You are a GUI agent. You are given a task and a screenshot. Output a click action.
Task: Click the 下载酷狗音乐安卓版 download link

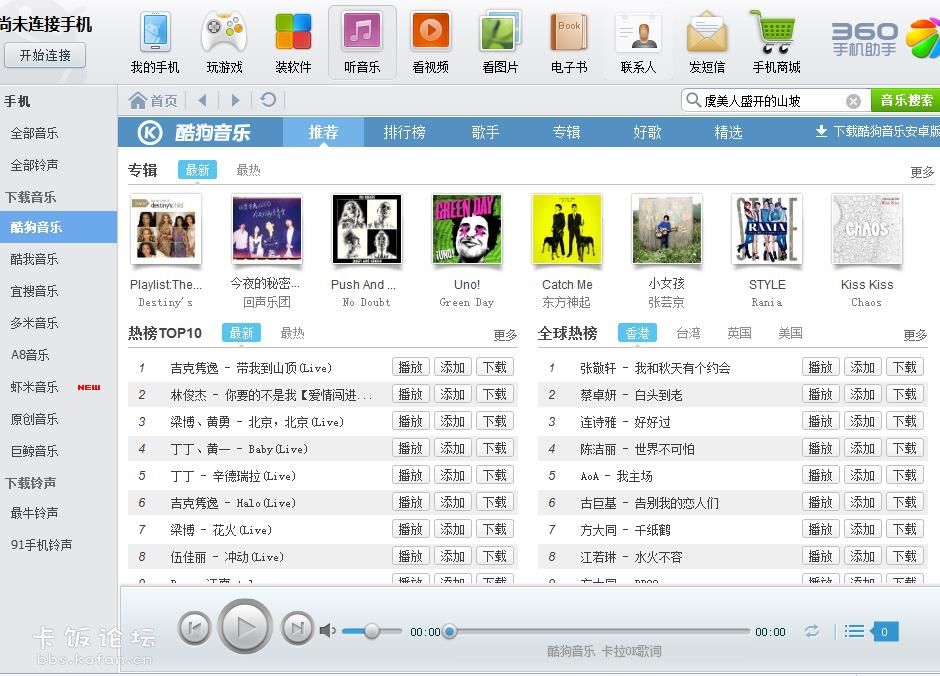pos(878,131)
